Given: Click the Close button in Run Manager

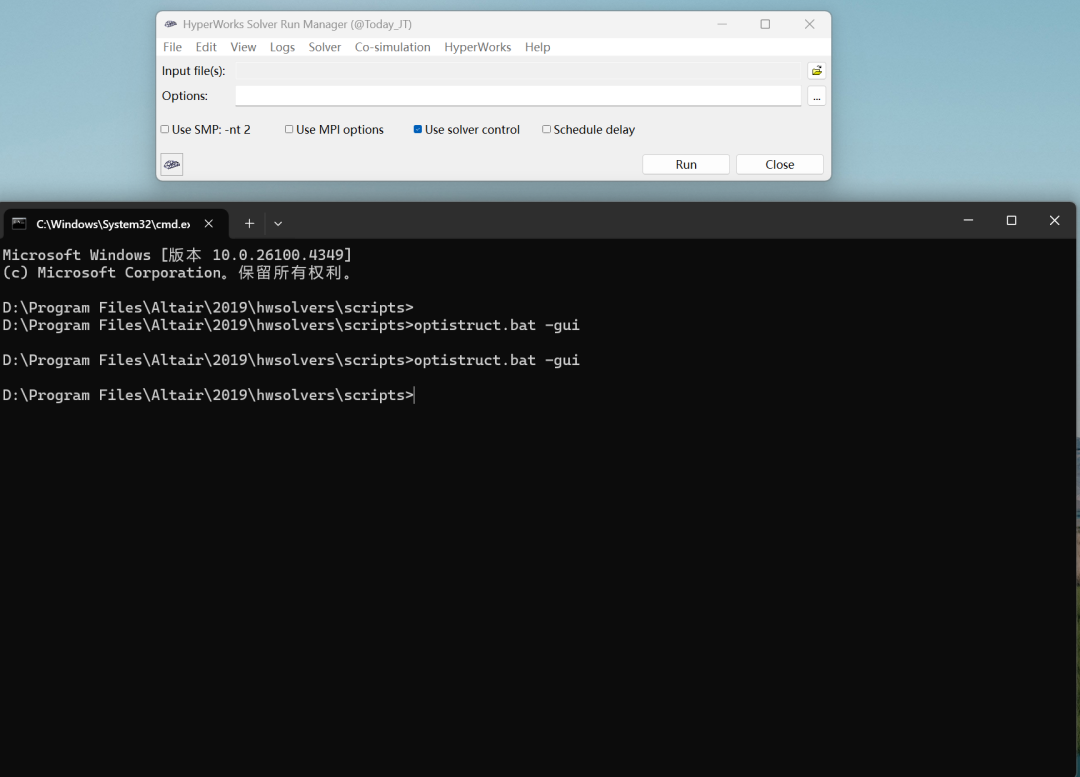Looking at the screenshot, I should tap(780, 165).
